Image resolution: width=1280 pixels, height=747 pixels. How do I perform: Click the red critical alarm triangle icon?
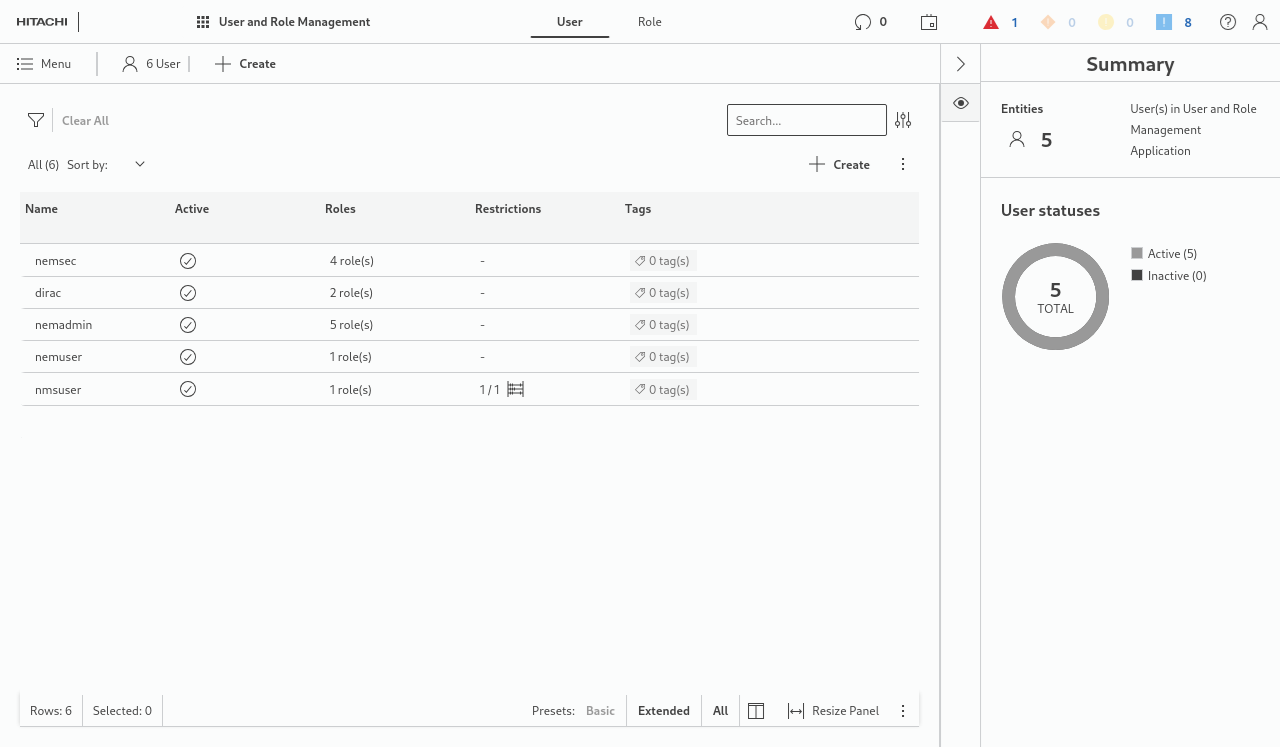991,22
